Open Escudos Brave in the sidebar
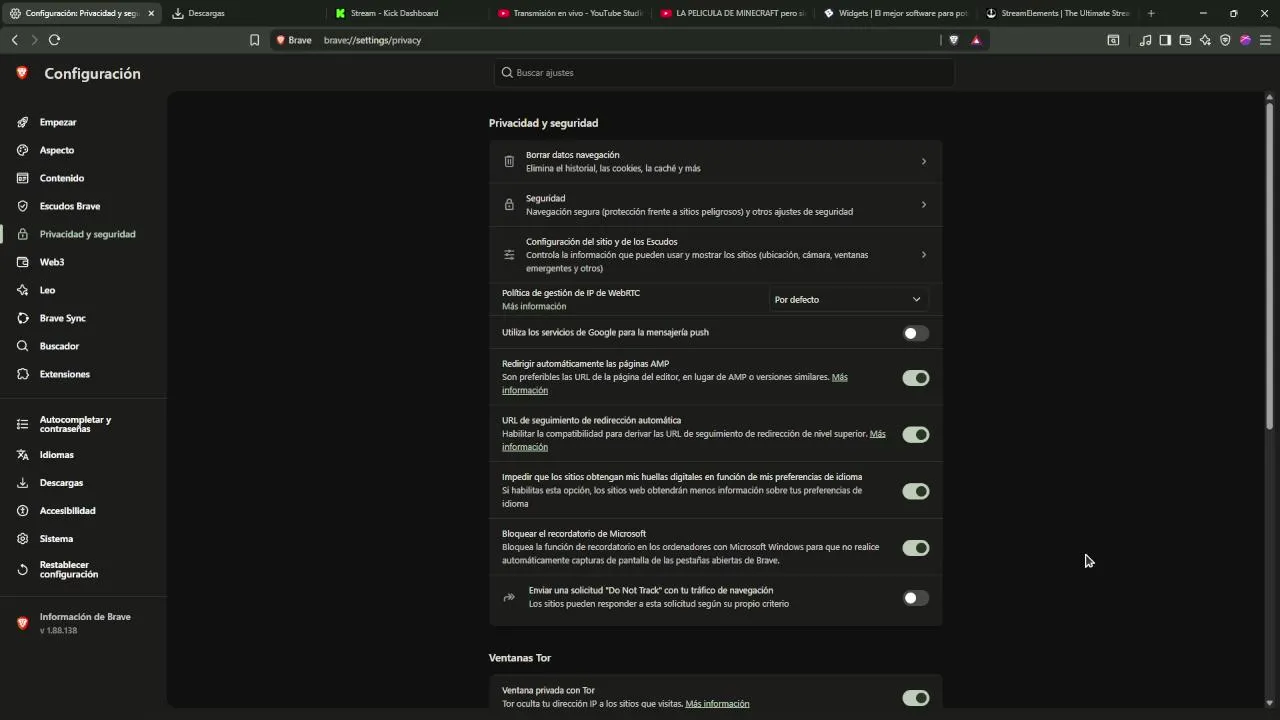The height and width of the screenshot is (720, 1280). [x=70, y=206]
